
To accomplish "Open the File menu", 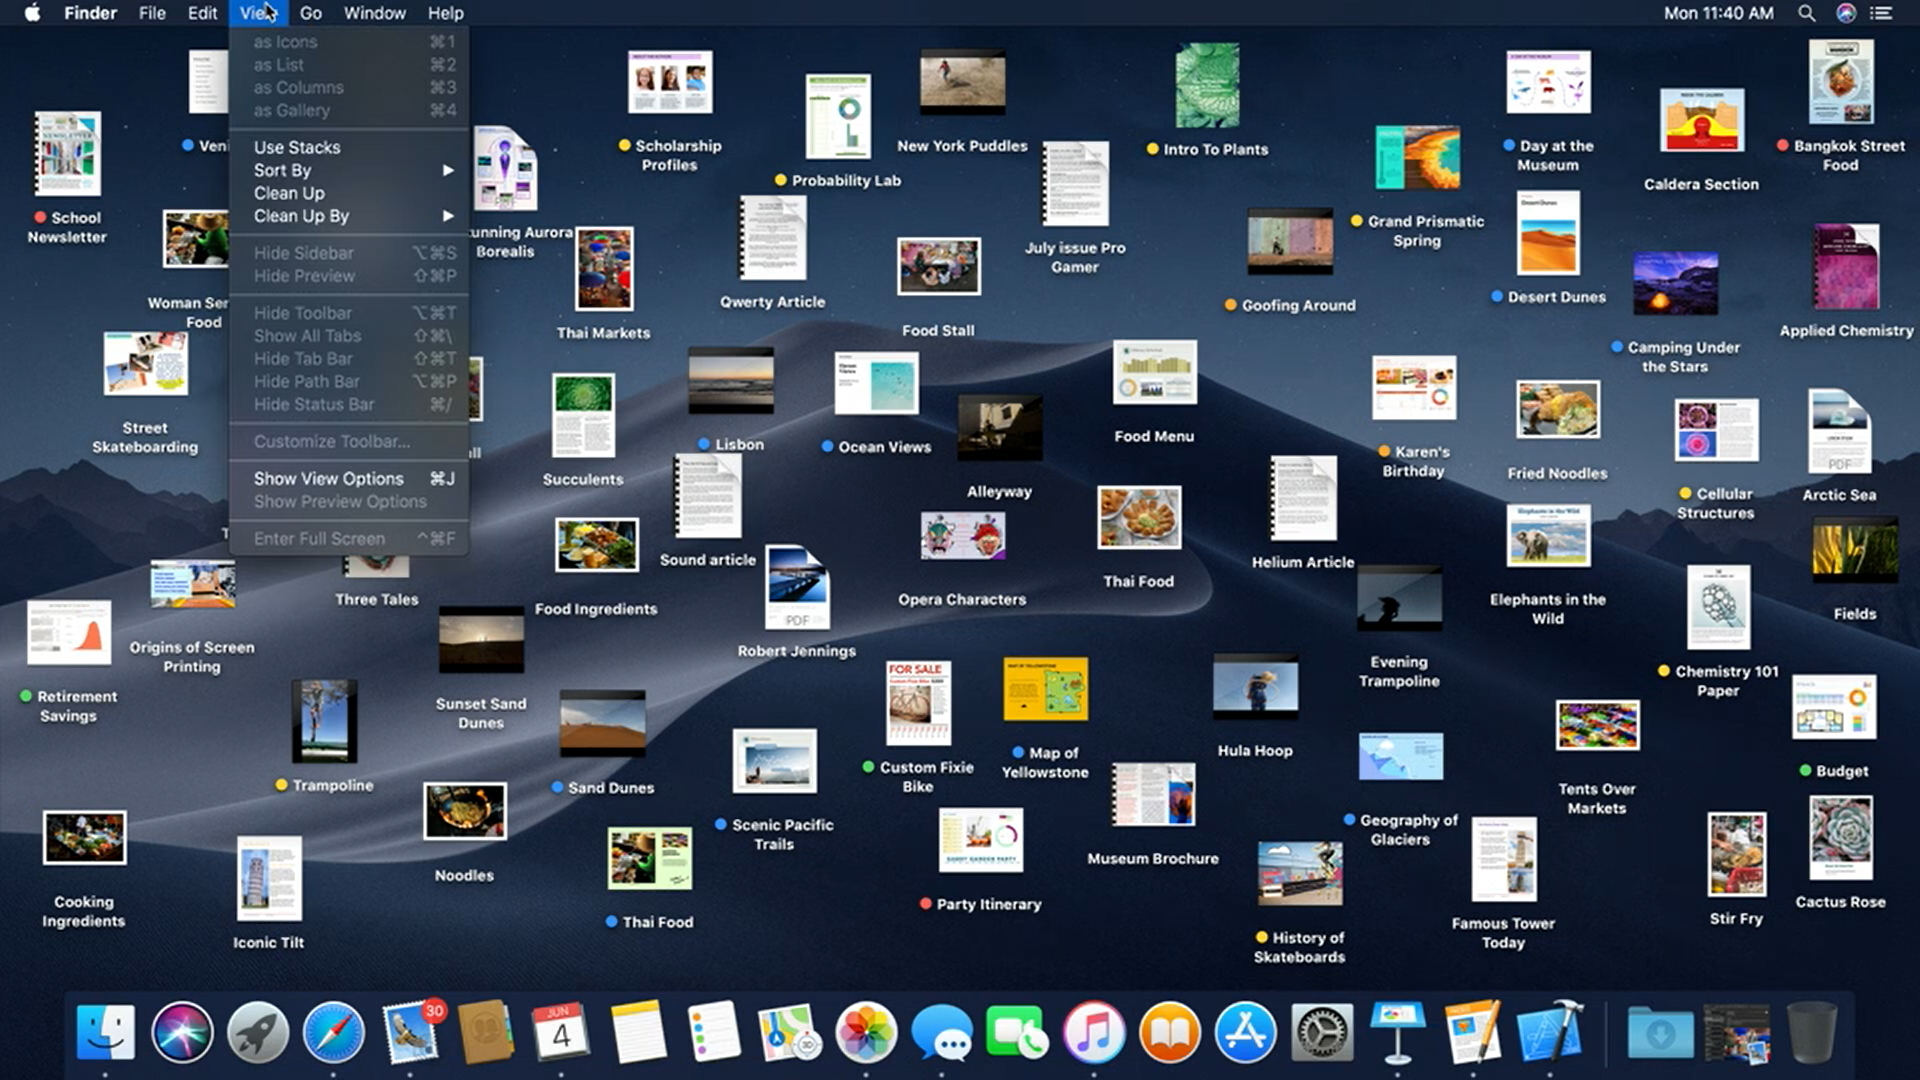I will pyautogui.click(x=152, y=13).
